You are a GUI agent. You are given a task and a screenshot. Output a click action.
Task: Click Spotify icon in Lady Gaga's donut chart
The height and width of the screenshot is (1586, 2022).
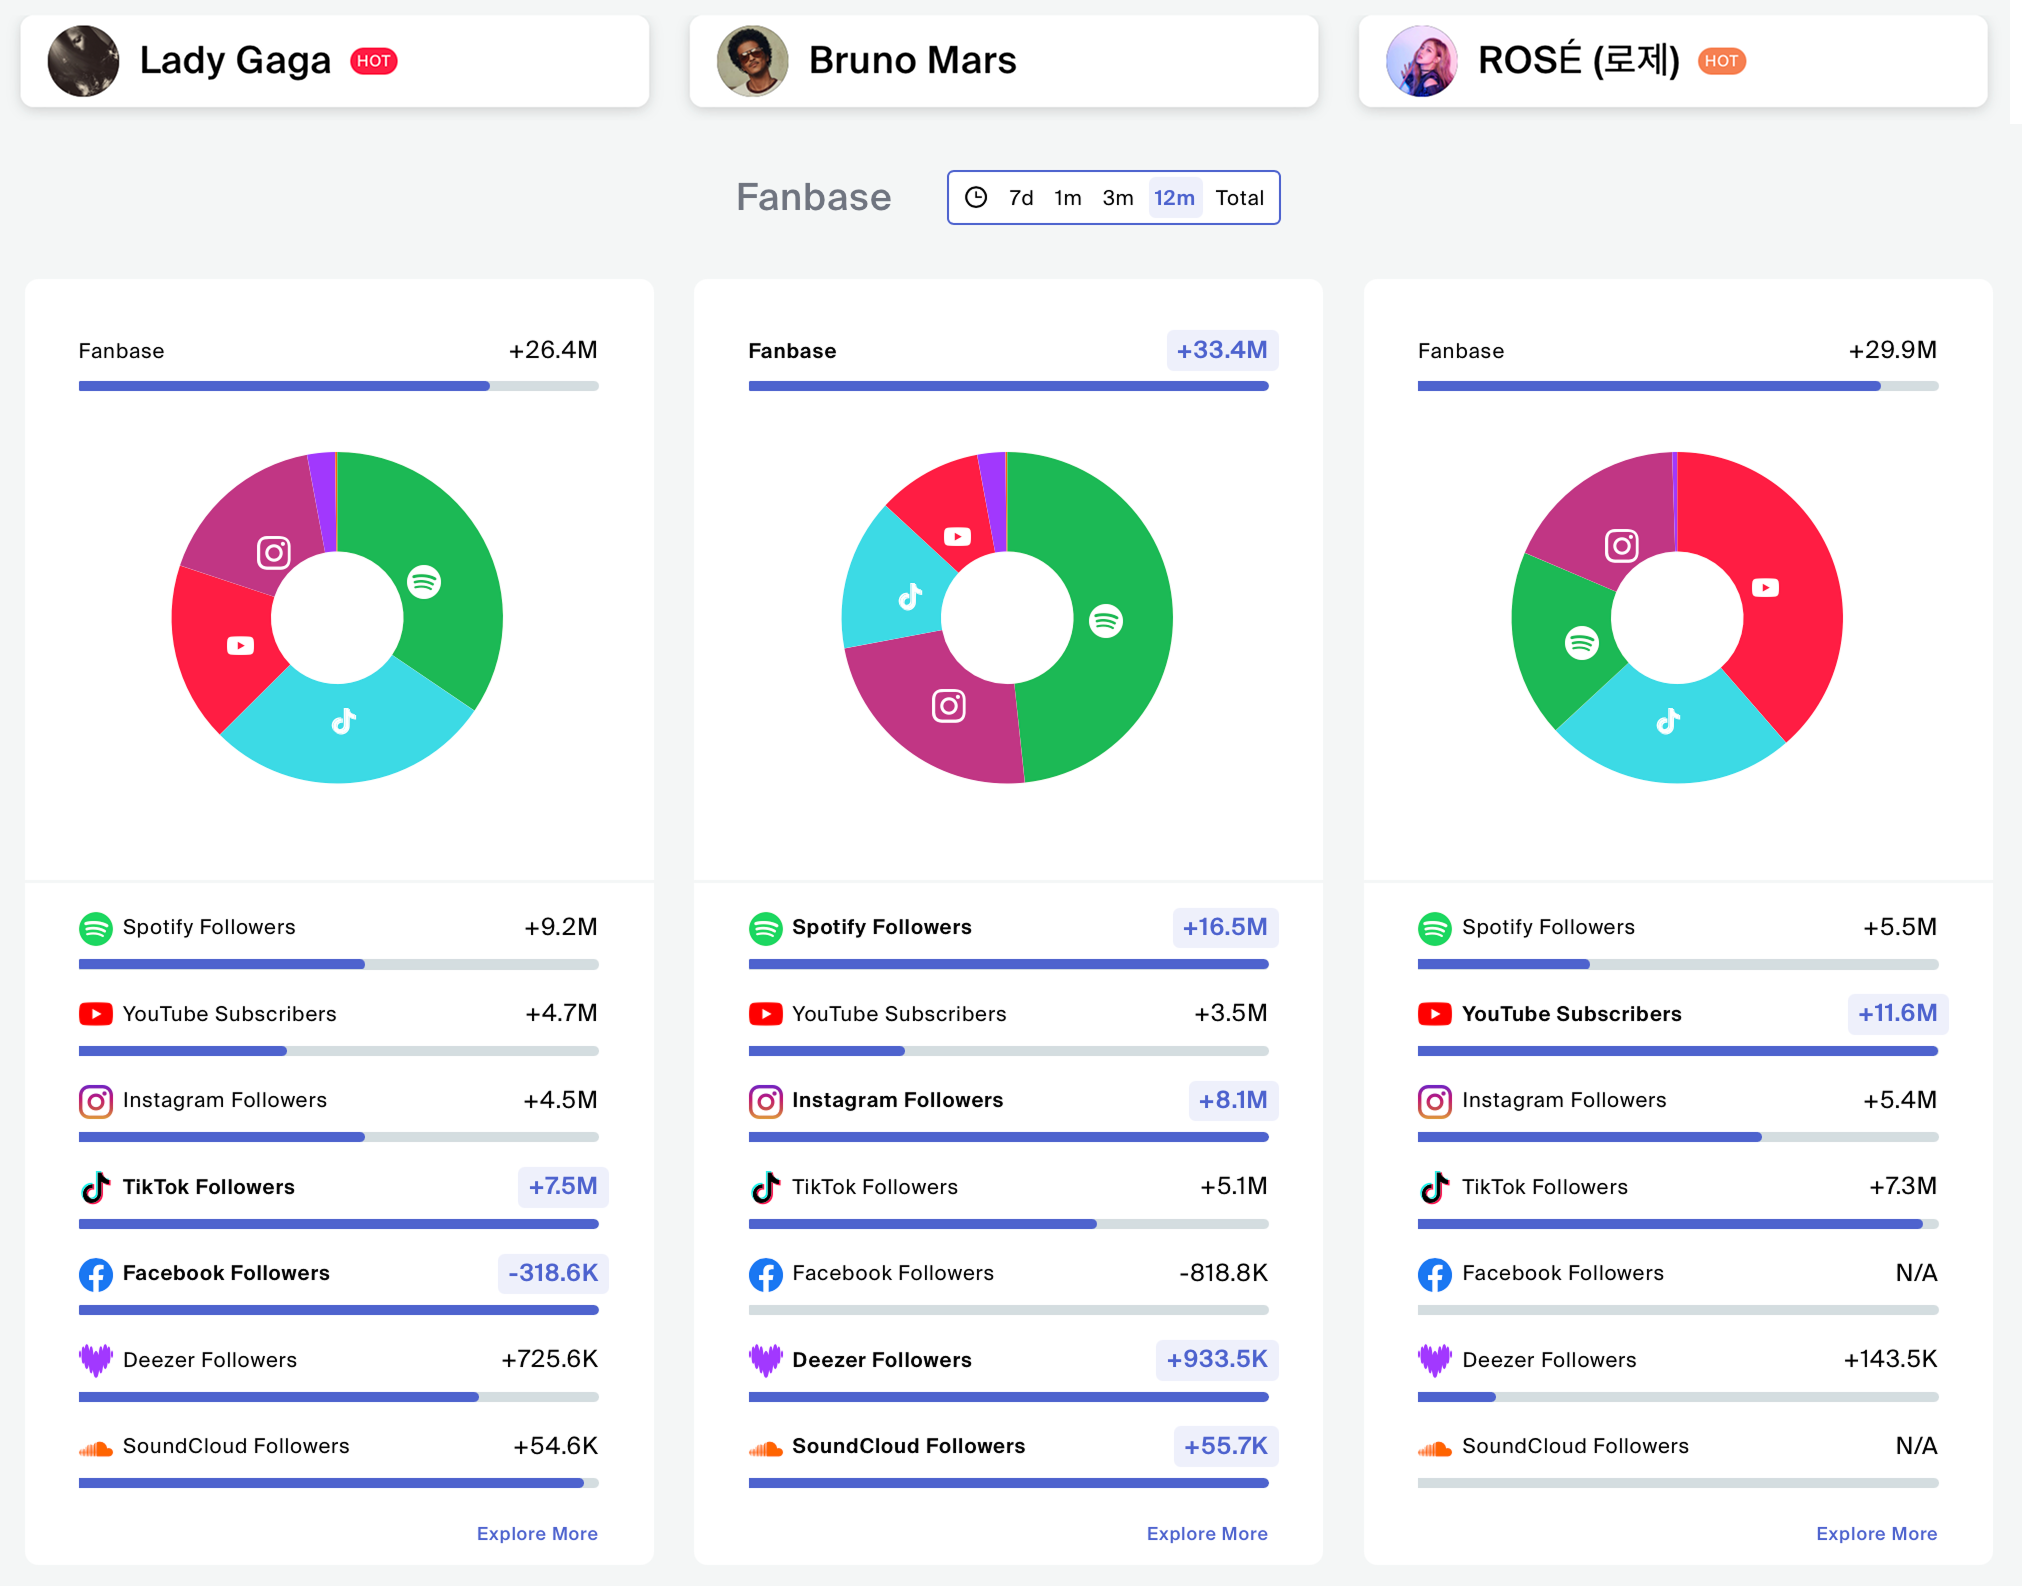point(424,581)
